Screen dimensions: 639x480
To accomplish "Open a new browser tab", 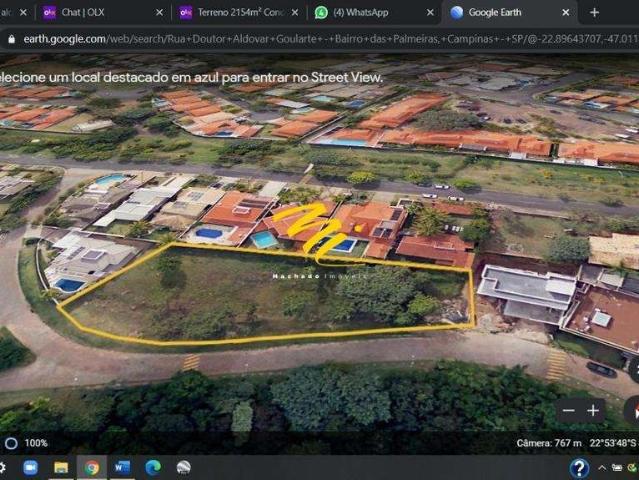I will click(594, 13).
